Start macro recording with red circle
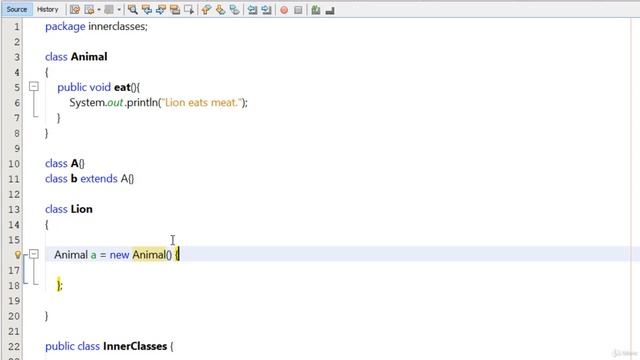640x360 pixels. (284, 10)
